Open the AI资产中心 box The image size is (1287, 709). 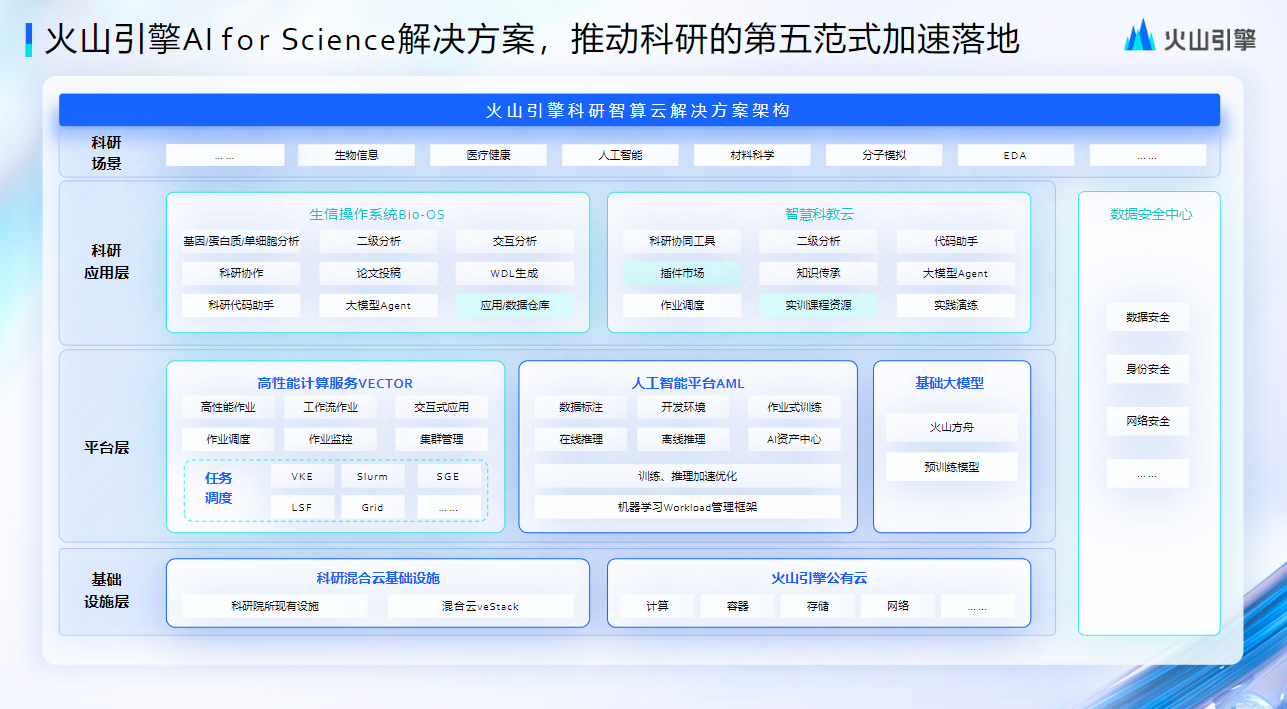(x=794, y=439)
